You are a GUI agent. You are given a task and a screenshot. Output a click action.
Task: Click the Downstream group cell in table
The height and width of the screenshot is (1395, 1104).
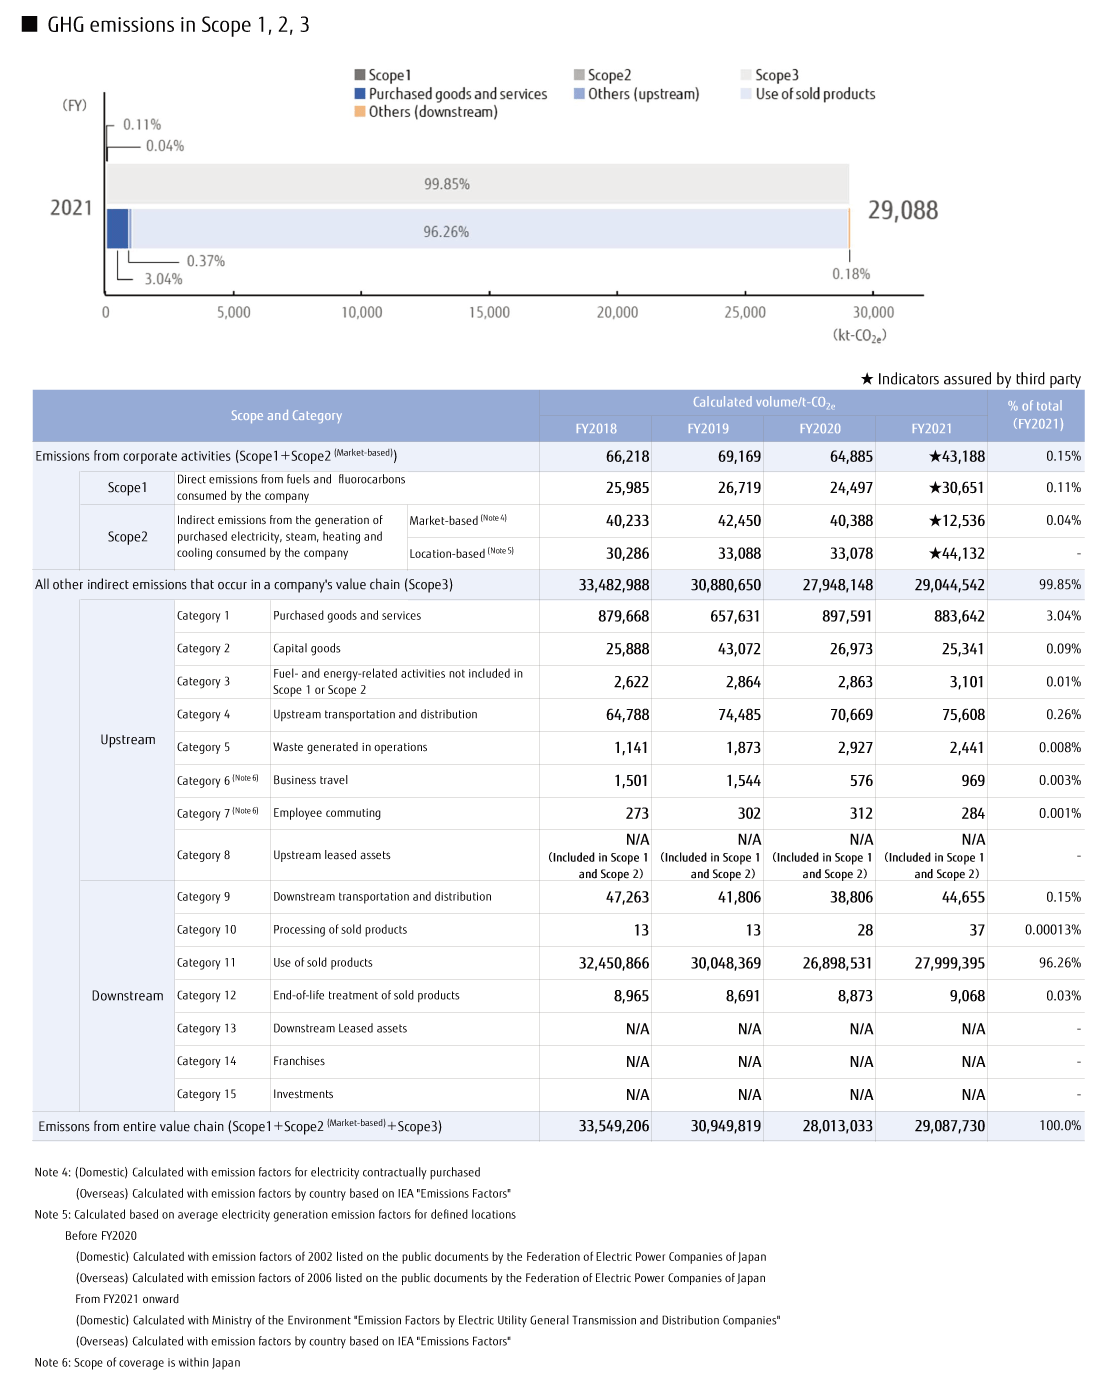(x=127, y=996)
